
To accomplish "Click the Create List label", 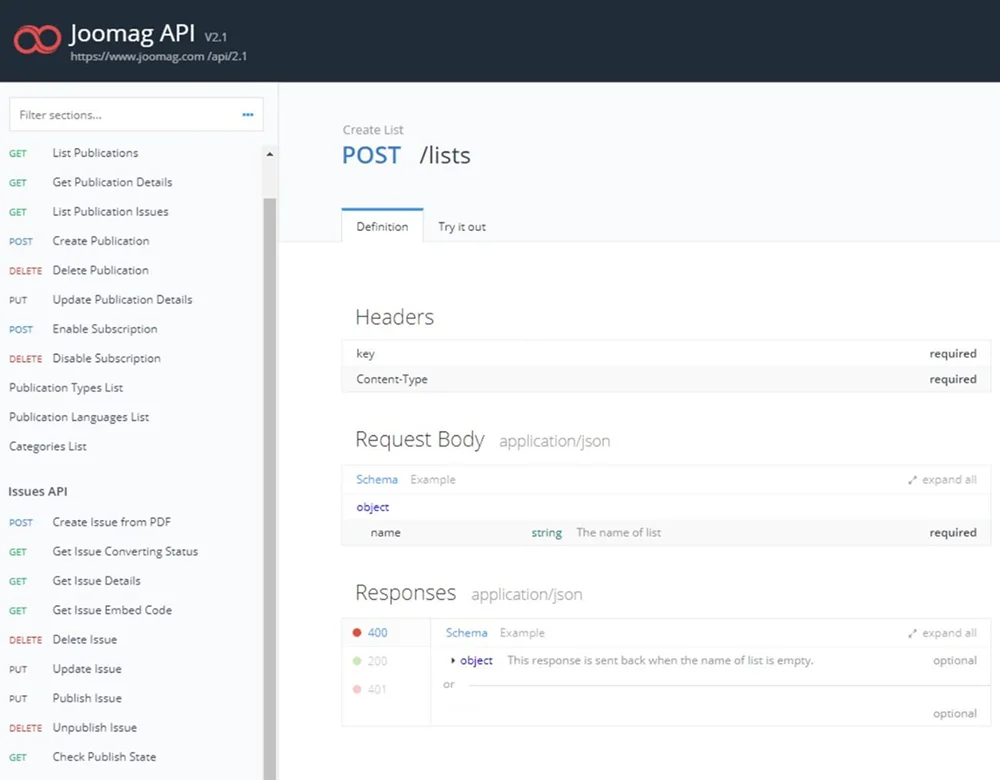I will pos(373,129).
